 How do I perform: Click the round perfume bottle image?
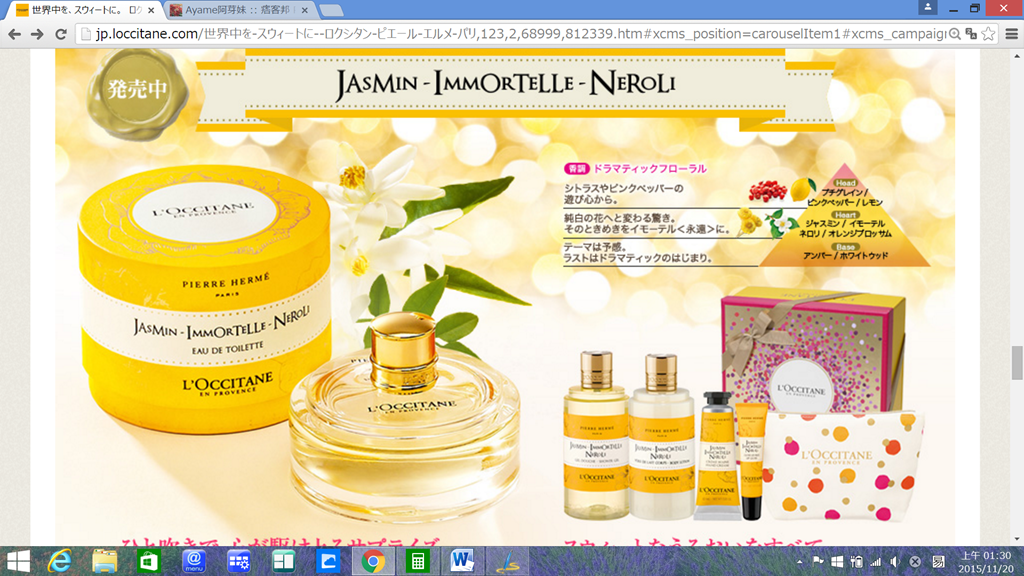coord(404,418)
